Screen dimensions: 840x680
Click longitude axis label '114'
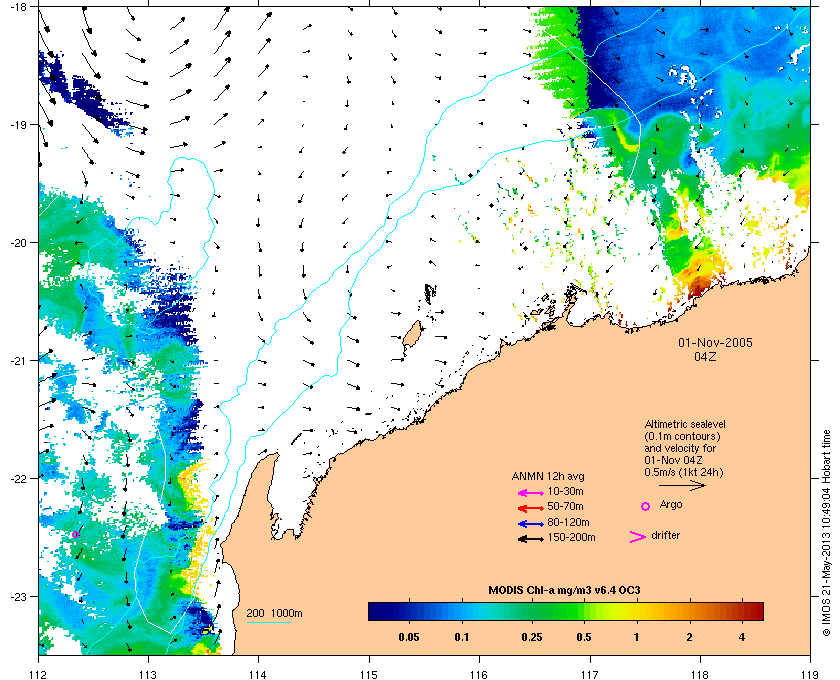[x=259, y=674]
